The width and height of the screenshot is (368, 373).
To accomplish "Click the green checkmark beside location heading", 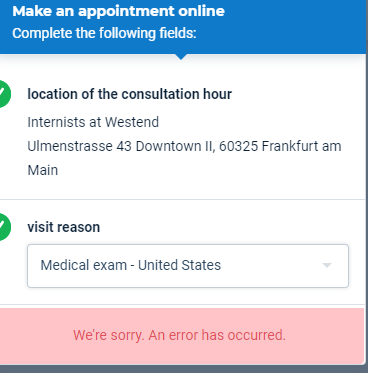I will (4, 94).
